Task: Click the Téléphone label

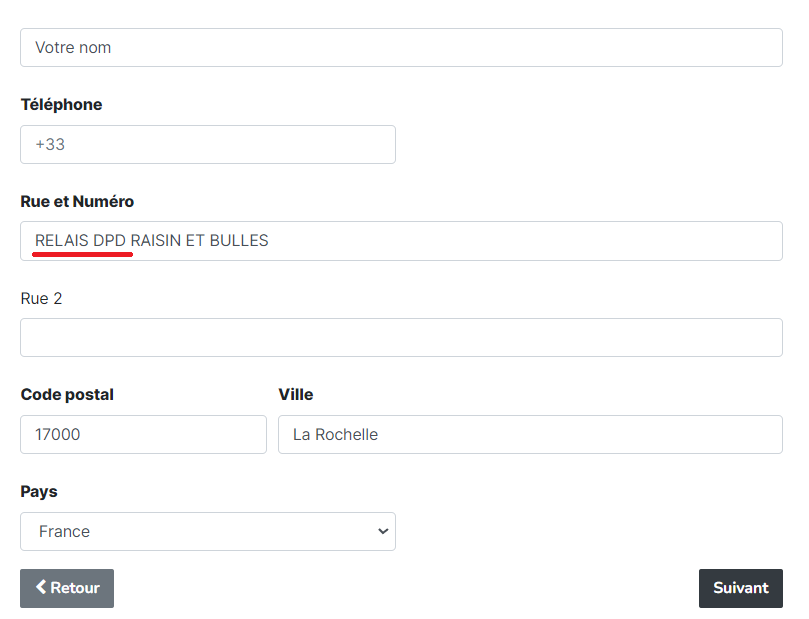Action: (61, 105)
